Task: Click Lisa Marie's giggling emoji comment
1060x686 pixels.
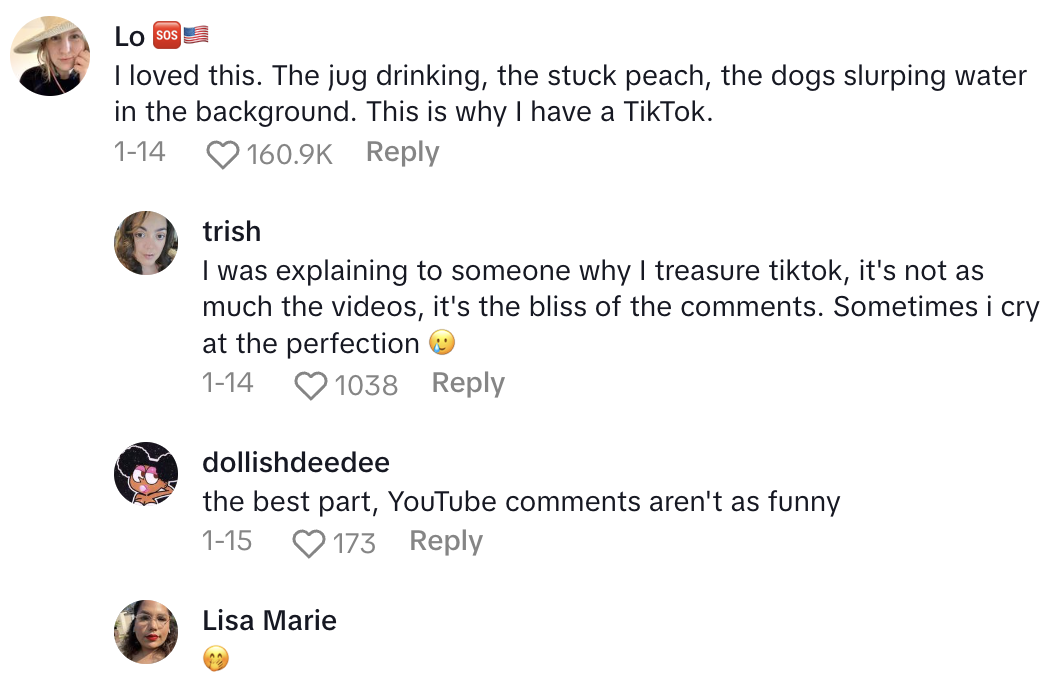Action: (215, 659)
